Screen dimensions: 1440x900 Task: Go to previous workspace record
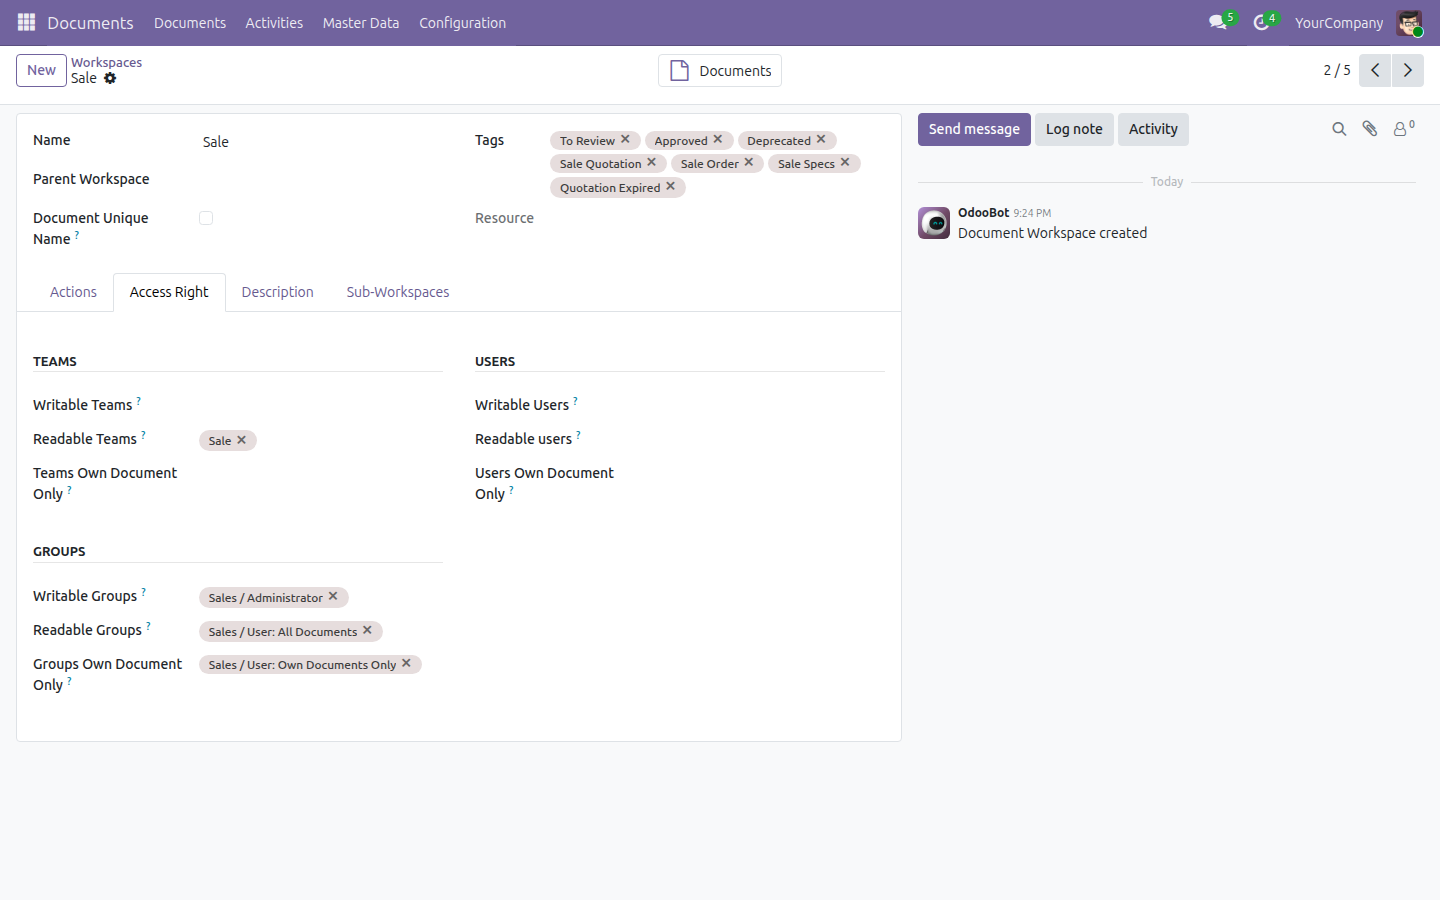(1375, 70)
